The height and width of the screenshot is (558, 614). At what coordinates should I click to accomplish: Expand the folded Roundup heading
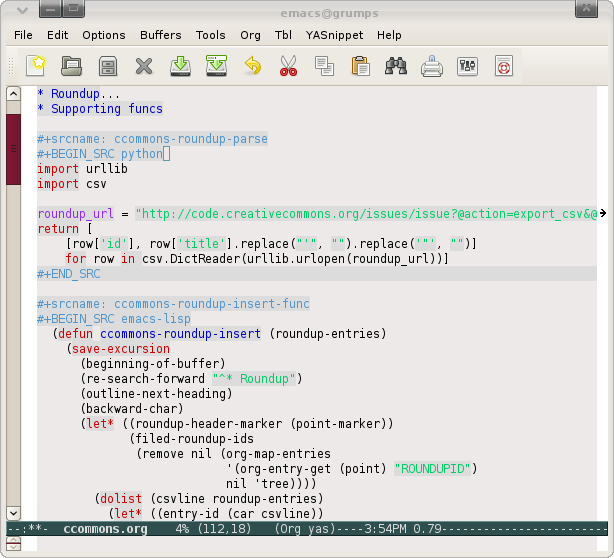pos(78,94)
